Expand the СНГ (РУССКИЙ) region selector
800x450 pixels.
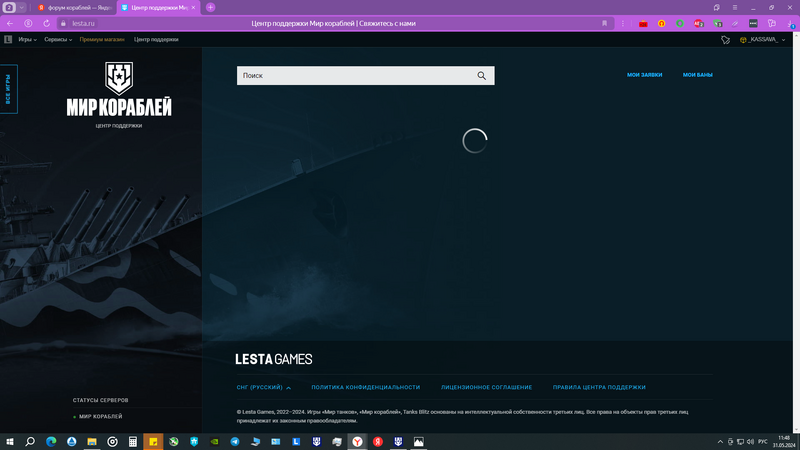263,387
